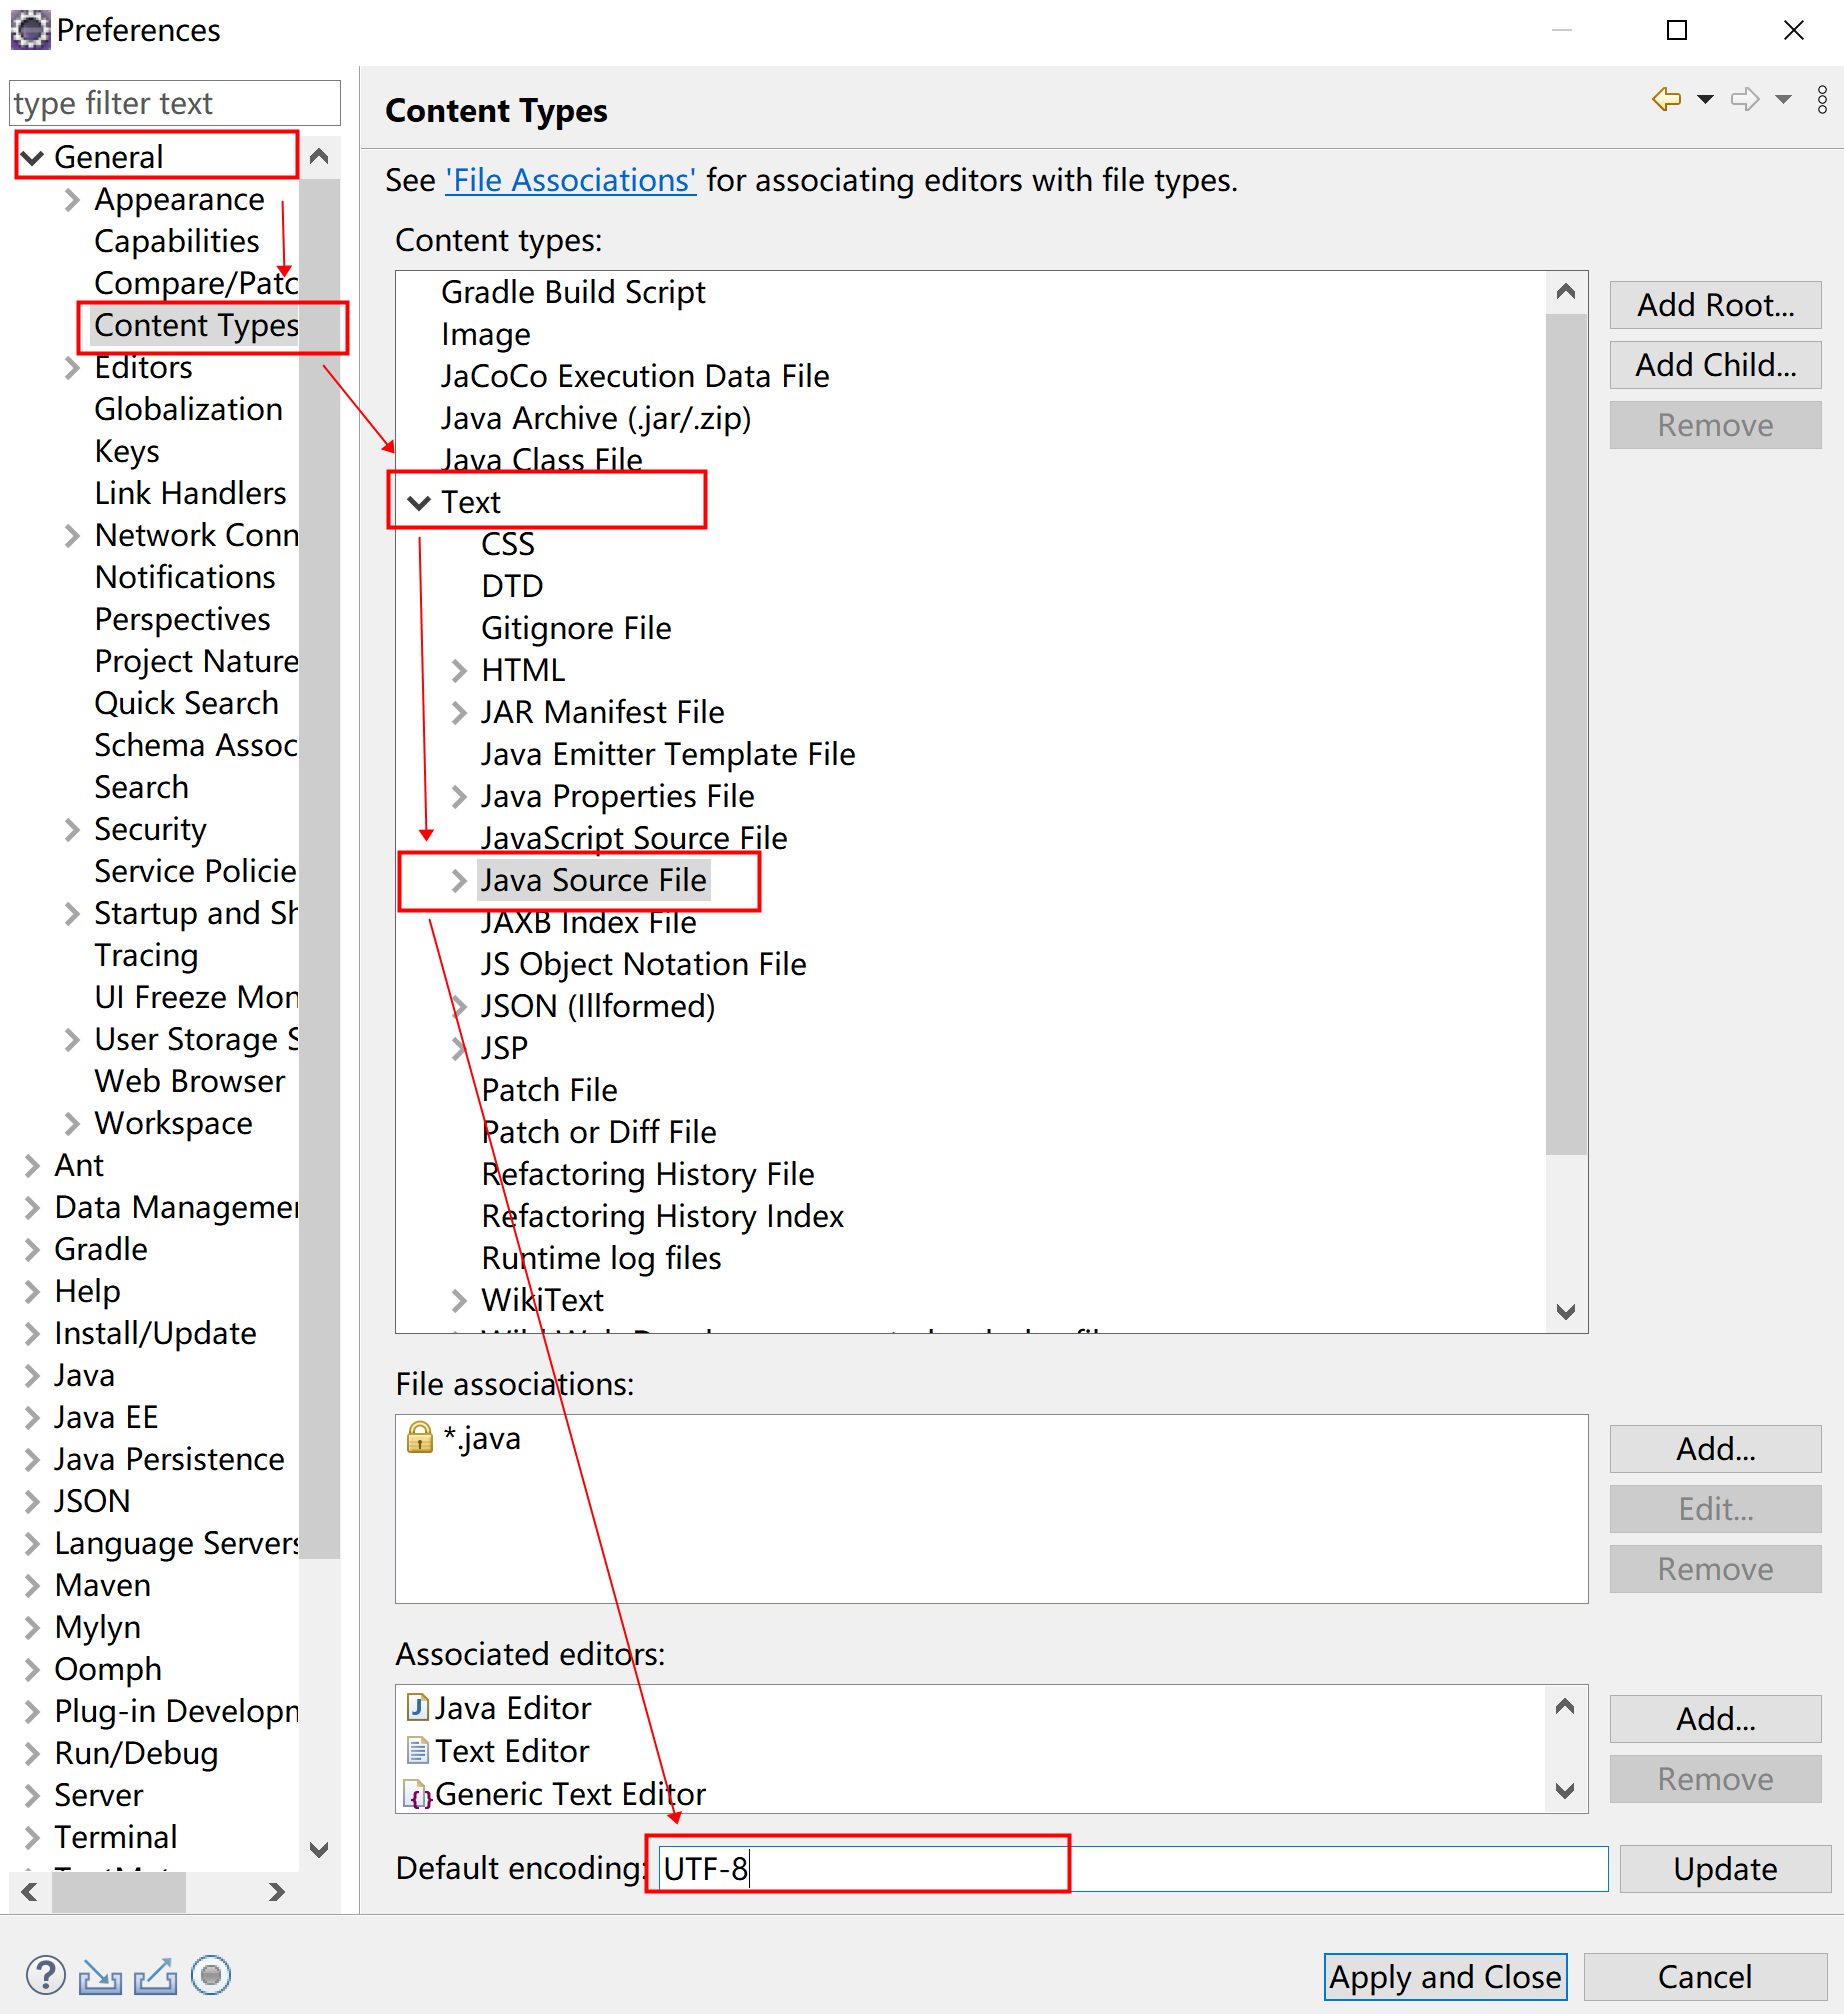Screen dimensions: 1844x2014
Task: Expand the Maven preferences node
Action: pos(32,1586)
